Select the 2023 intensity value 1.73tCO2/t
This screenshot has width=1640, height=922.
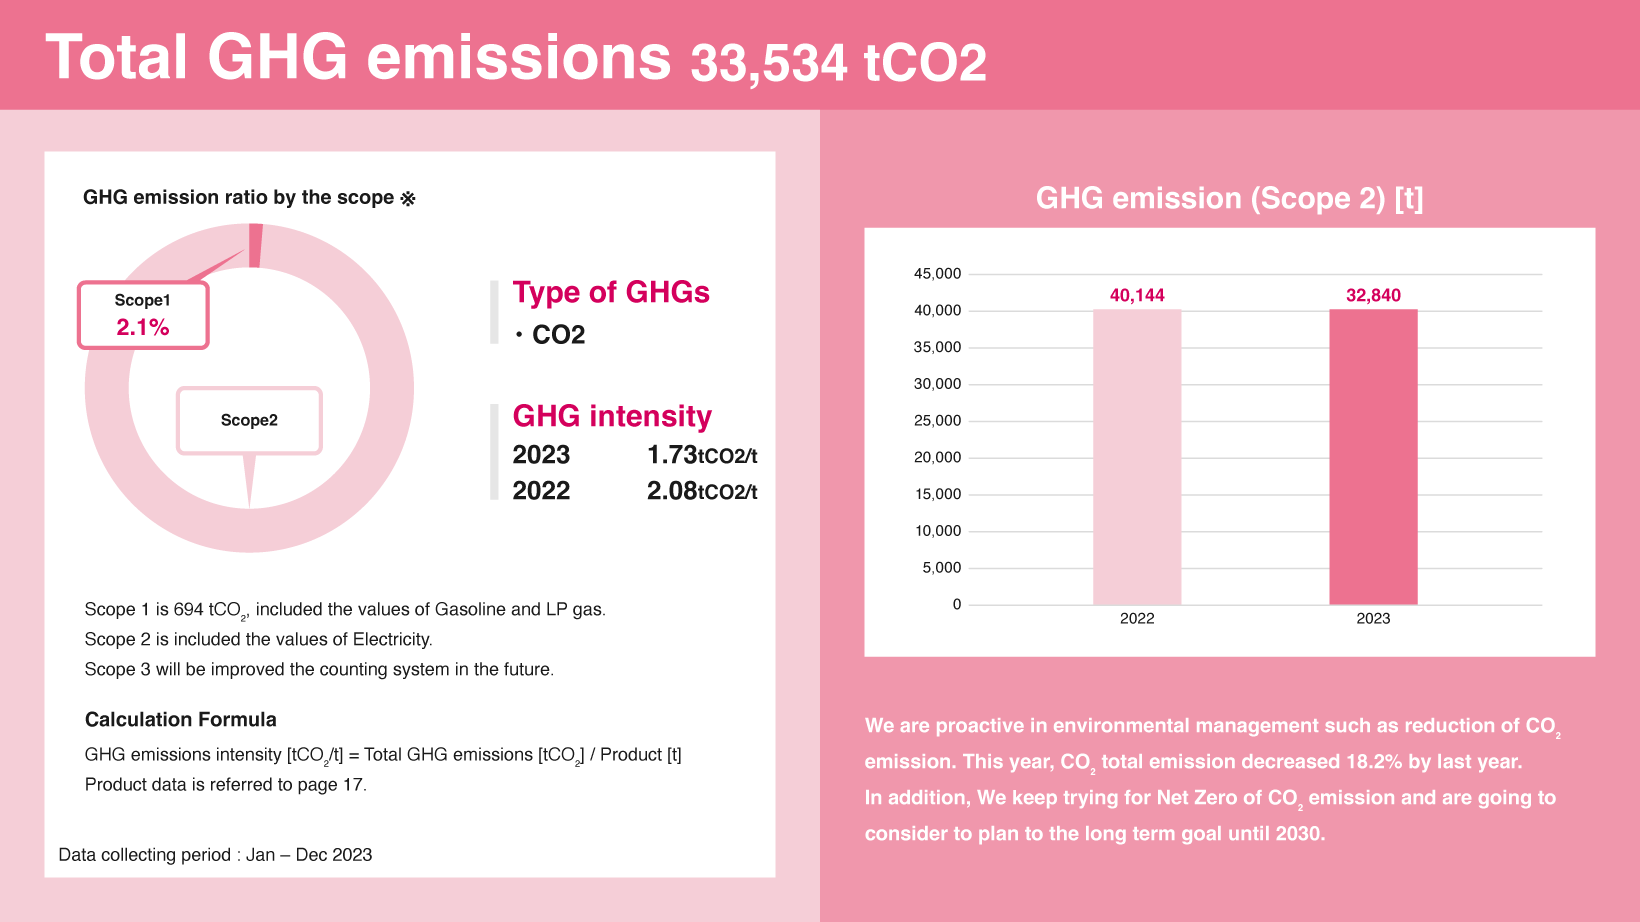(702, 455)
